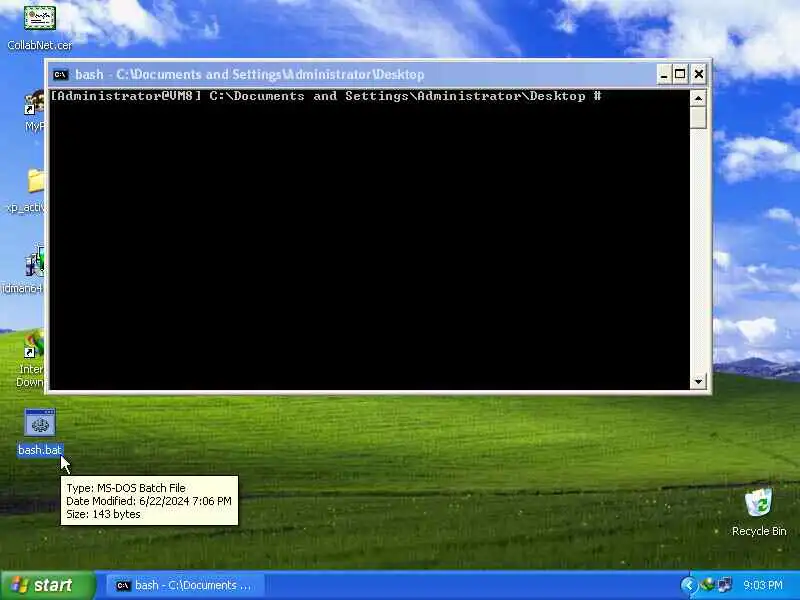
Task: Click scroll down arrow in bash window
Action: tap(698, 381)
